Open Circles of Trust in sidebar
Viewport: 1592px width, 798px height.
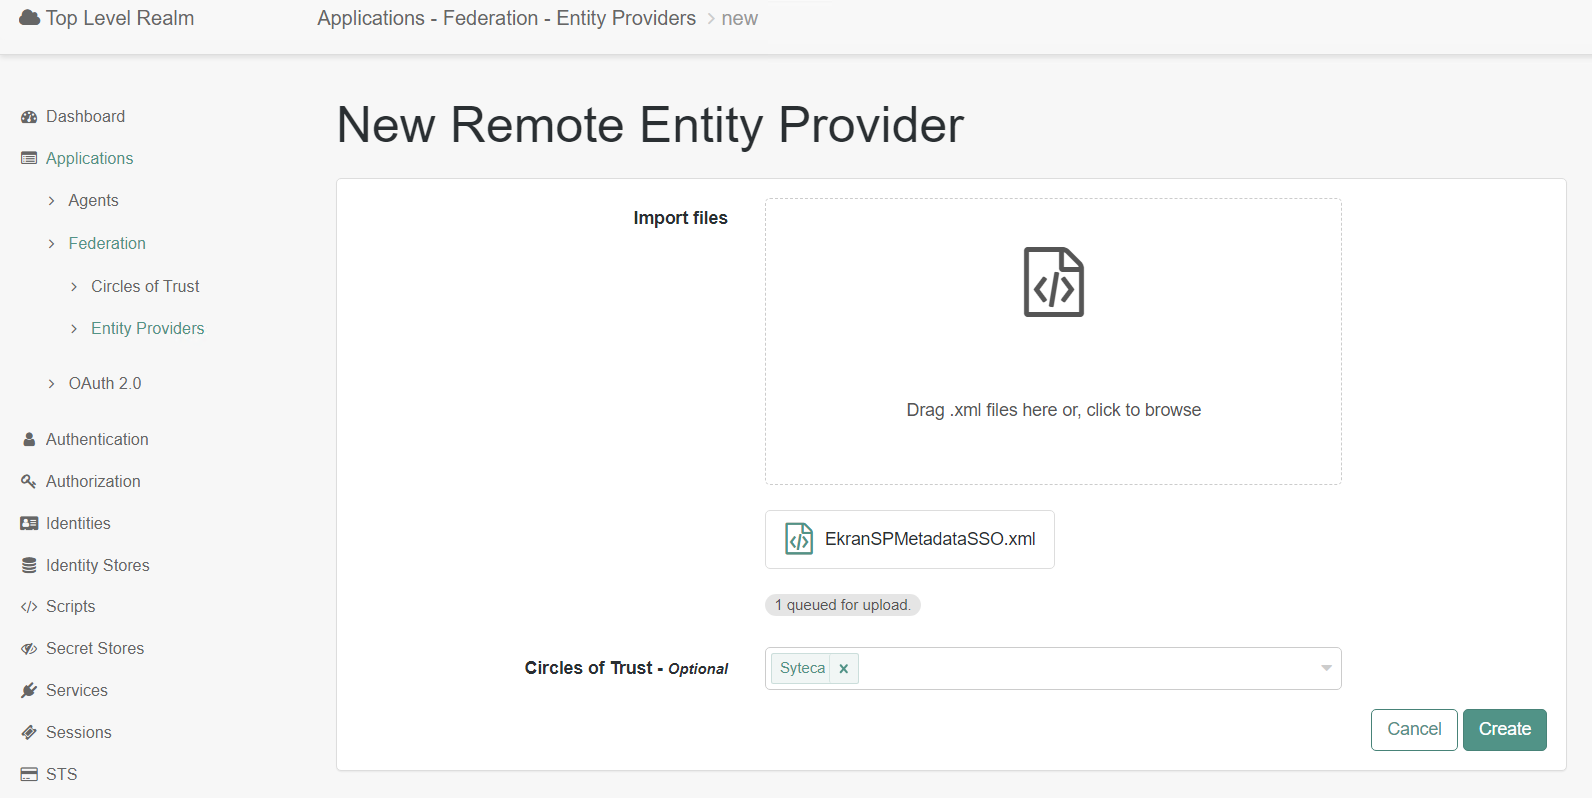[145, 286]
